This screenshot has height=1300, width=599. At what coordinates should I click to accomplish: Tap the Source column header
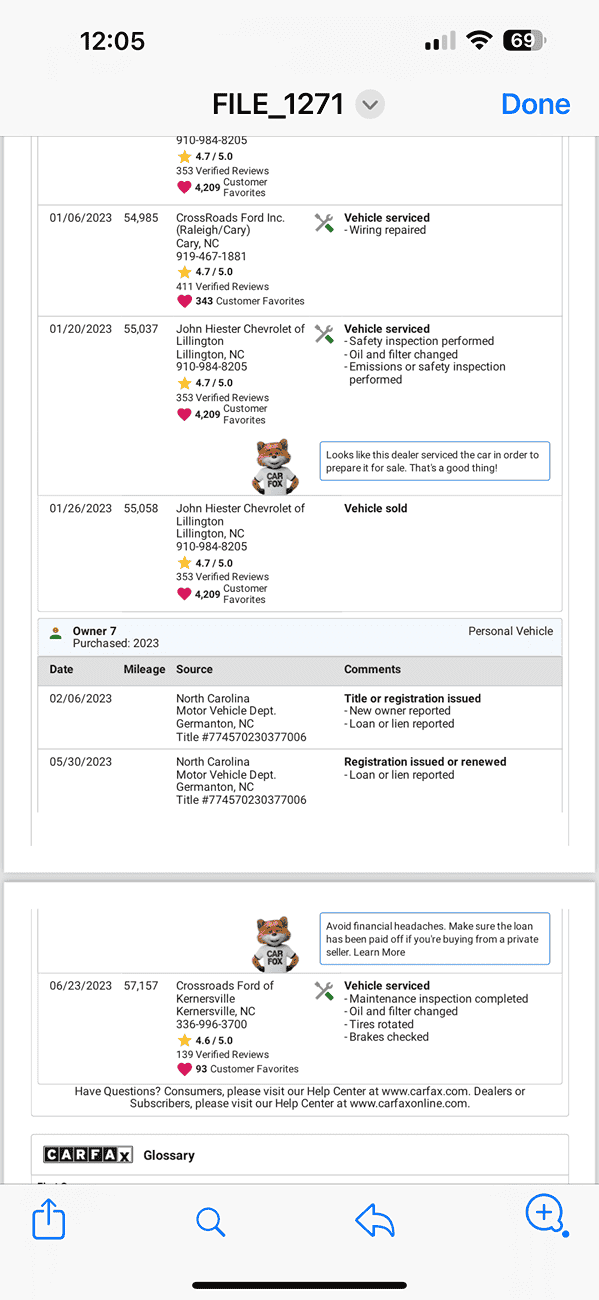(x=194, y=670)
